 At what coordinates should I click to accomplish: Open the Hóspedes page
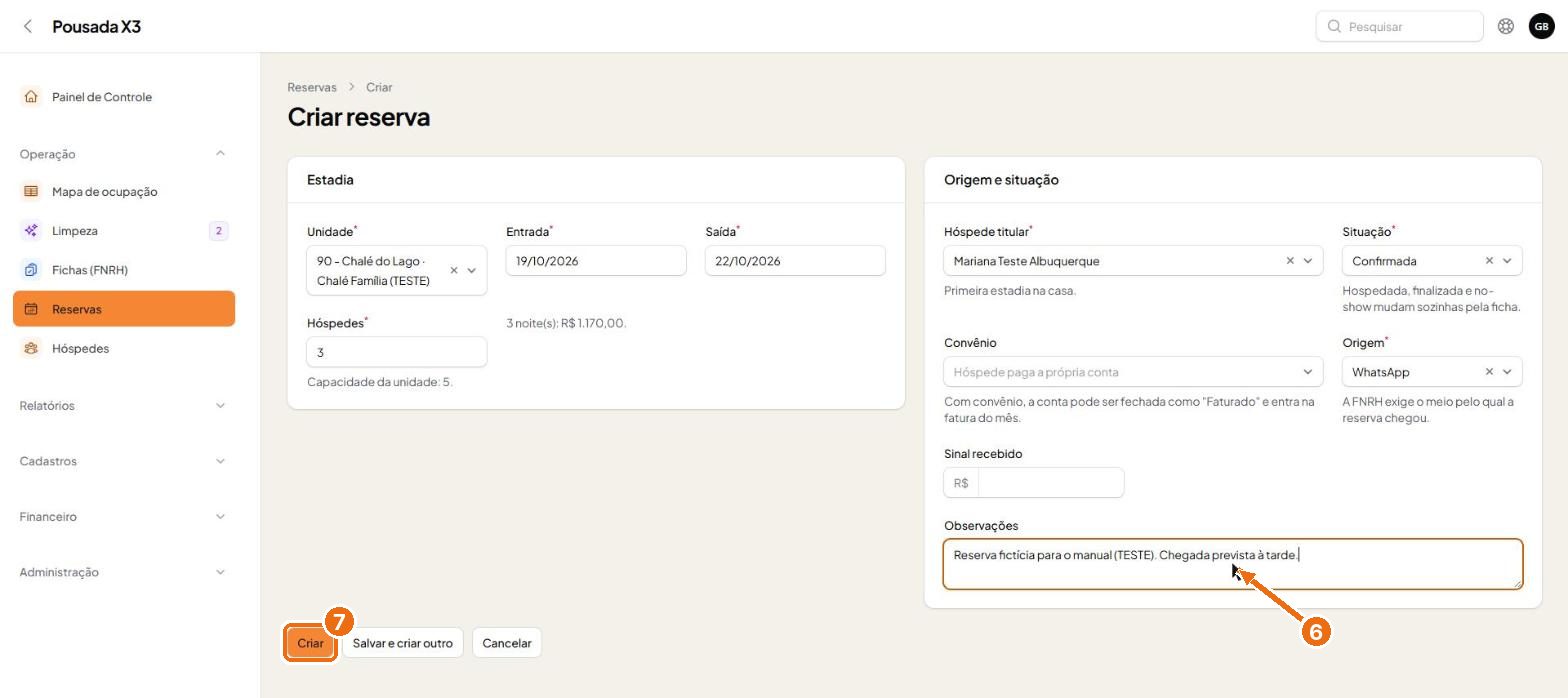(124, 349)
